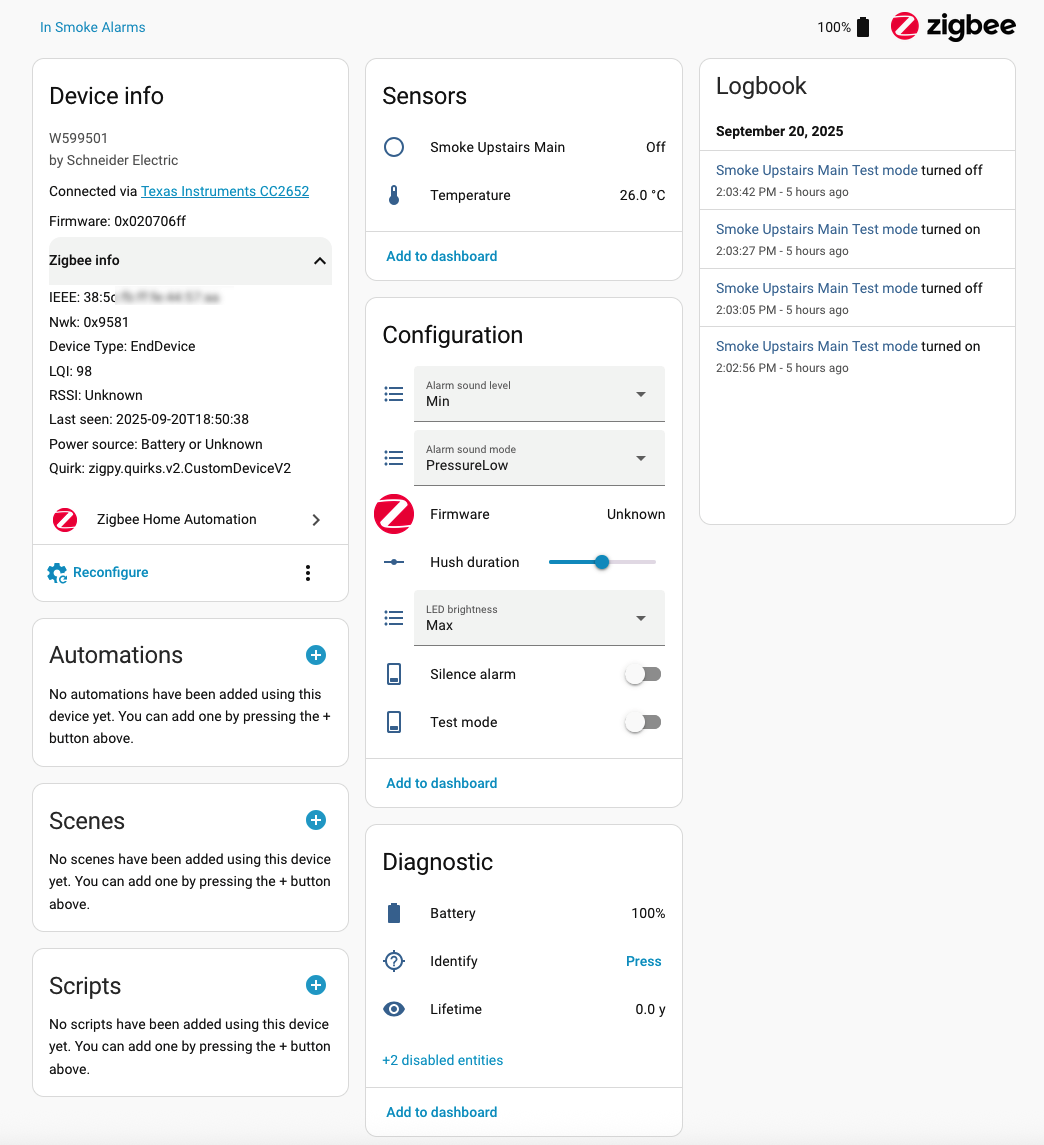Add a scene with the plus icon
1044x1145 pixels.
pos(315,820)
